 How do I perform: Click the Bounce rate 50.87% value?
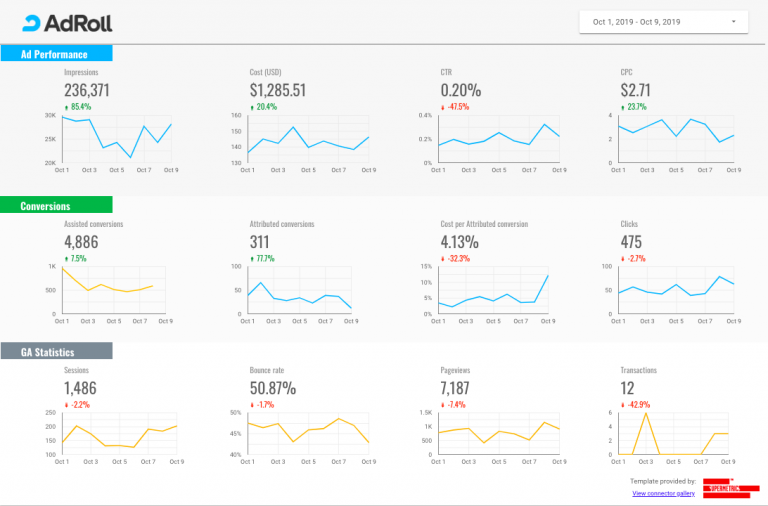(273, 388)
